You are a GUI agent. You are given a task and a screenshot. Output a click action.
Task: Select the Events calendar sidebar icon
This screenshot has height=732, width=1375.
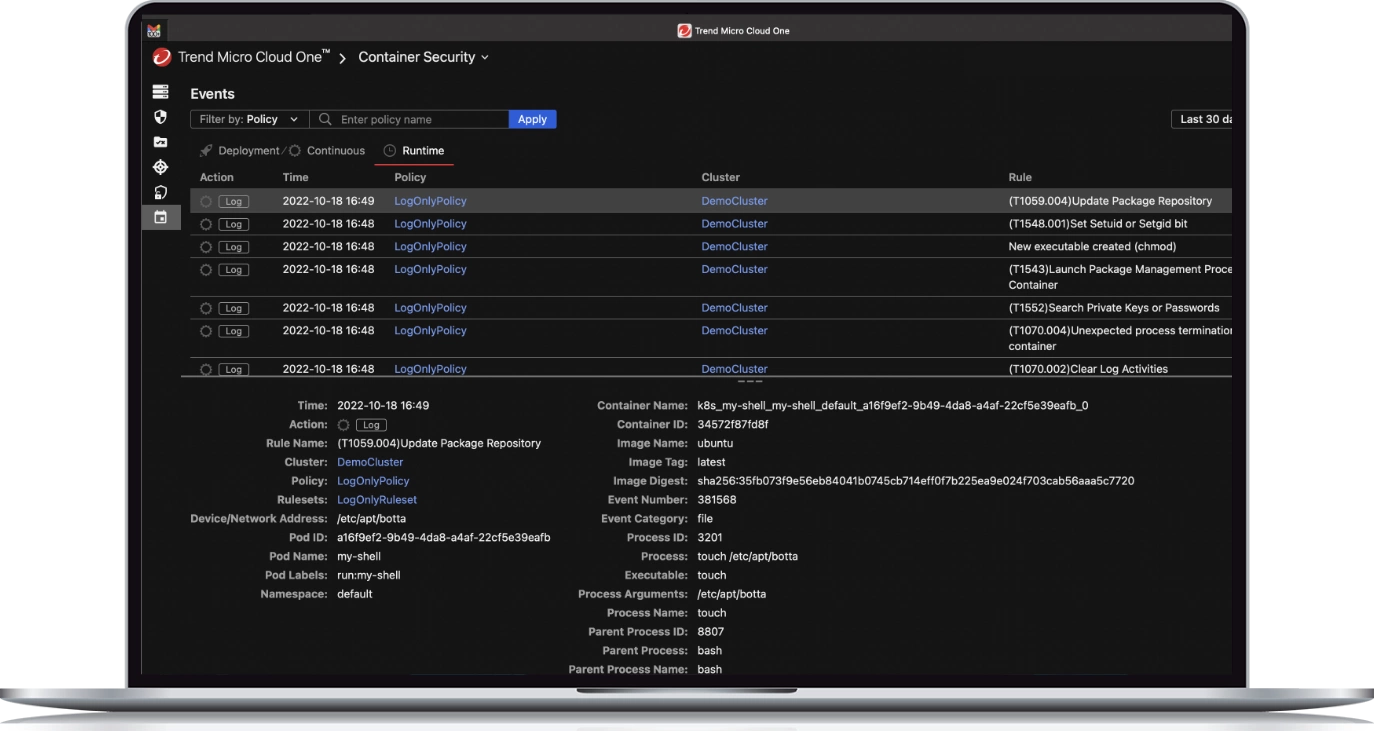(160, 217)
